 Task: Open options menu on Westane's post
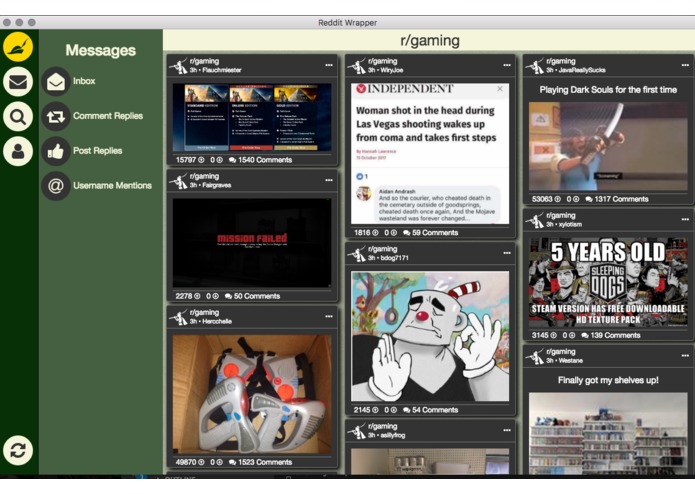click(x=685, y=355)
